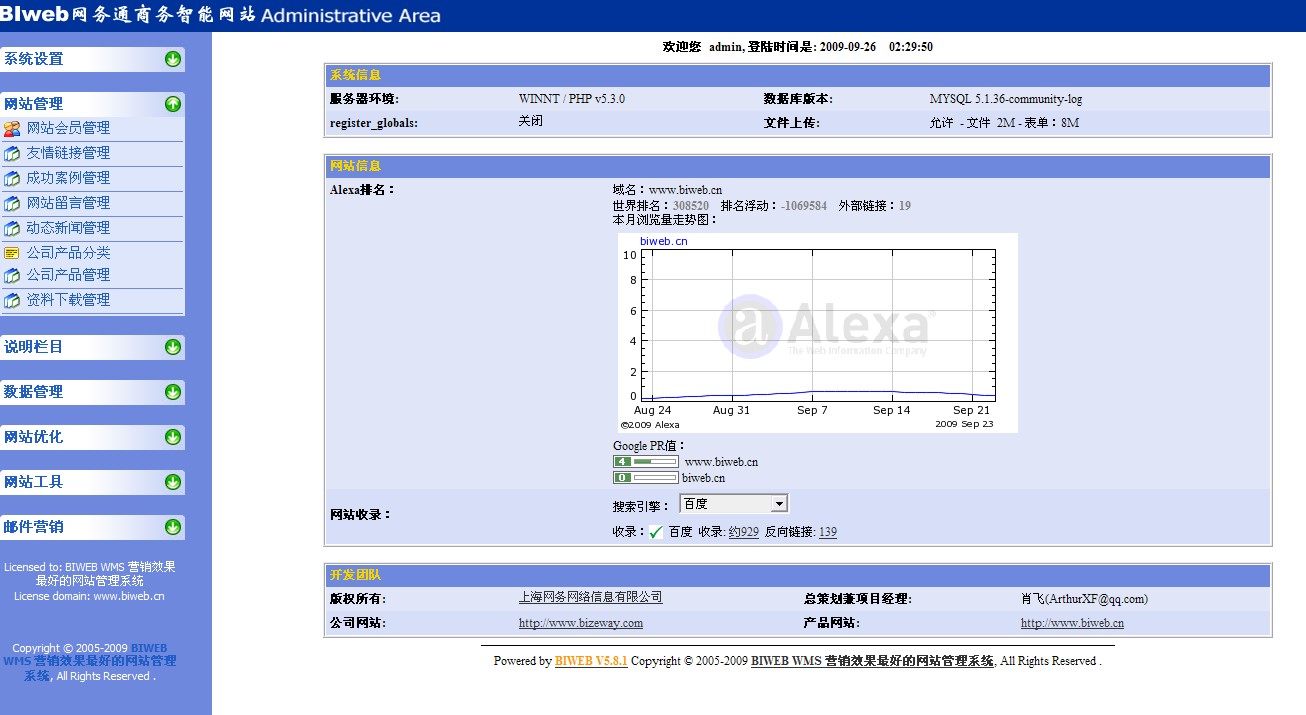Click the biweb.cn label above chart
Image resolution: width=1306 pixels, height=715 pixels.
[x=663, y=241]
